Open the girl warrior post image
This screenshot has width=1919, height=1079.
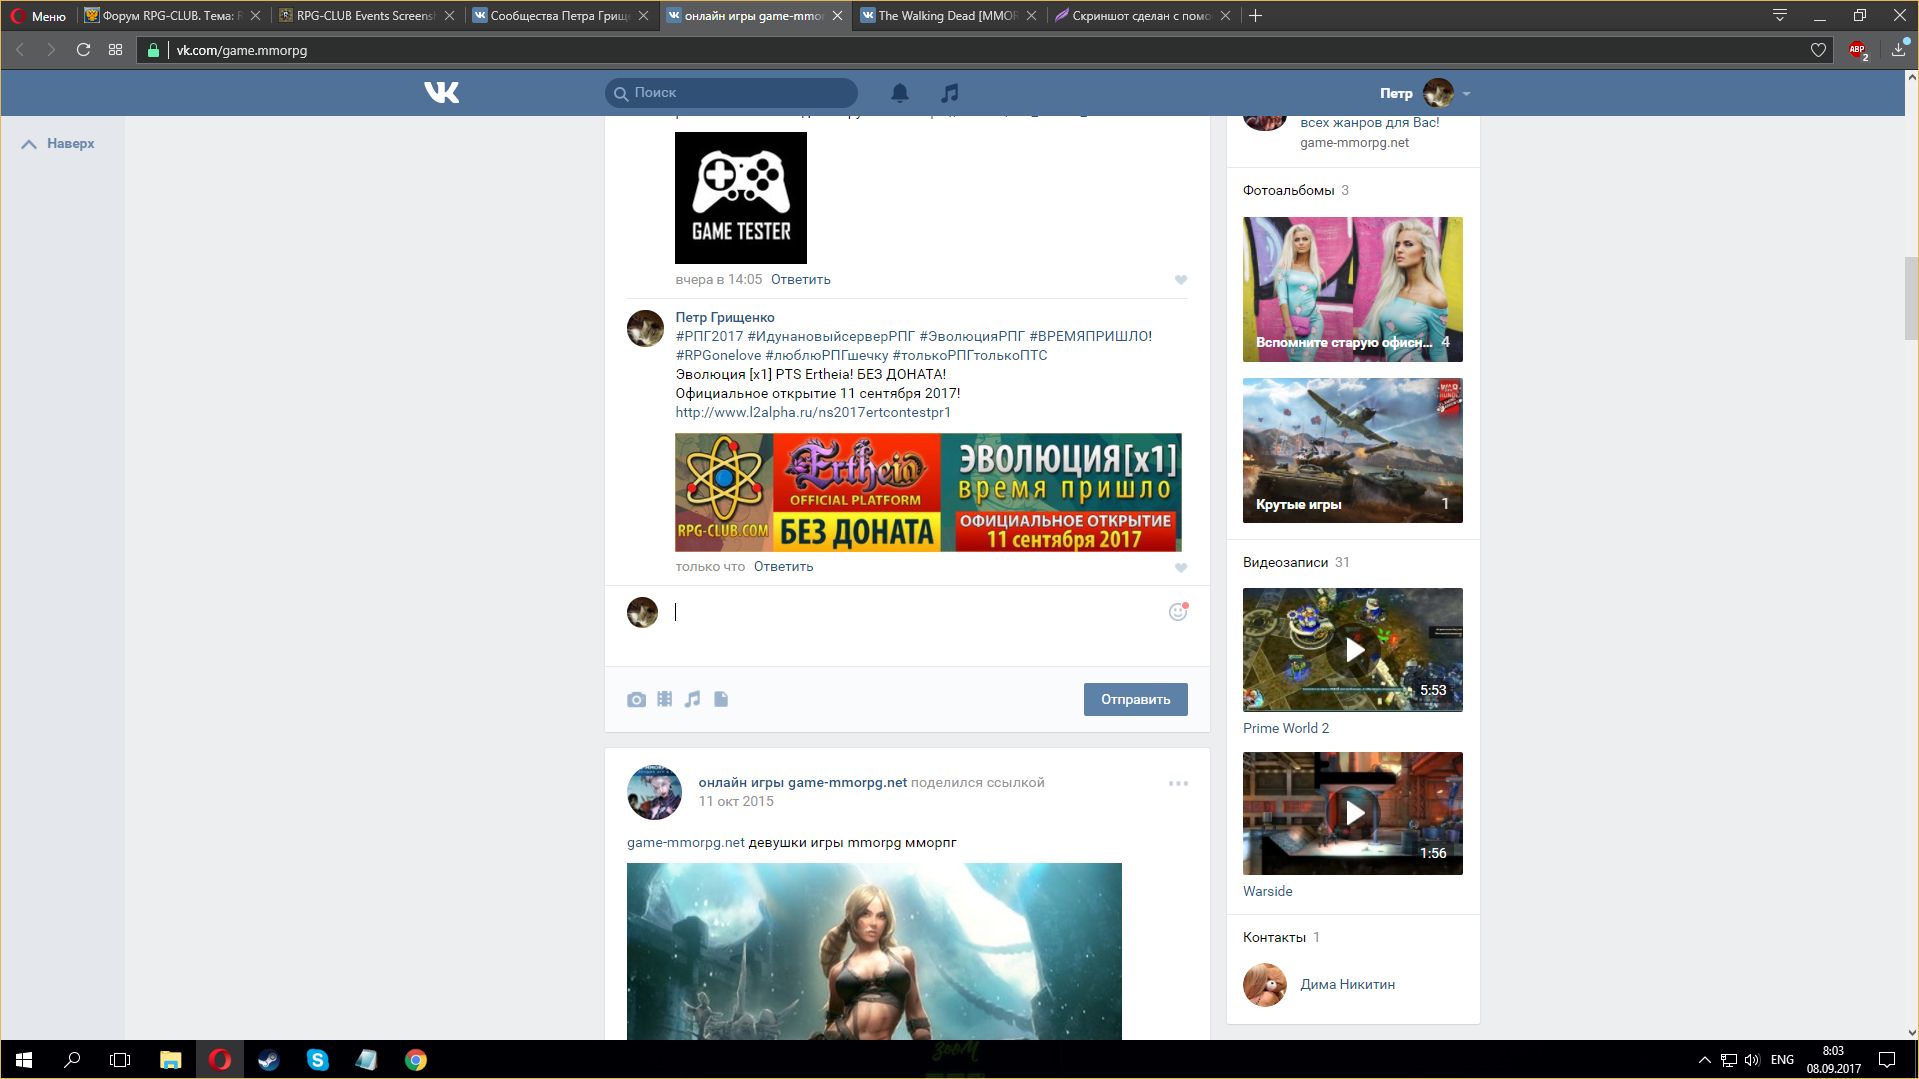tap(874, 951)
